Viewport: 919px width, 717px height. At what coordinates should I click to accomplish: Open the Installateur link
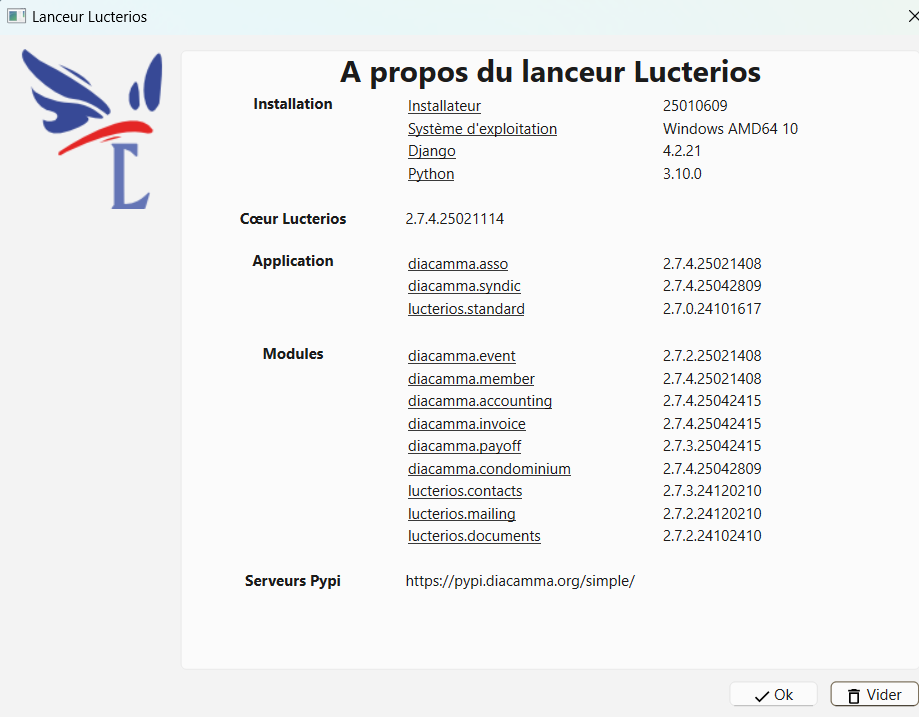tap(444, 106)
